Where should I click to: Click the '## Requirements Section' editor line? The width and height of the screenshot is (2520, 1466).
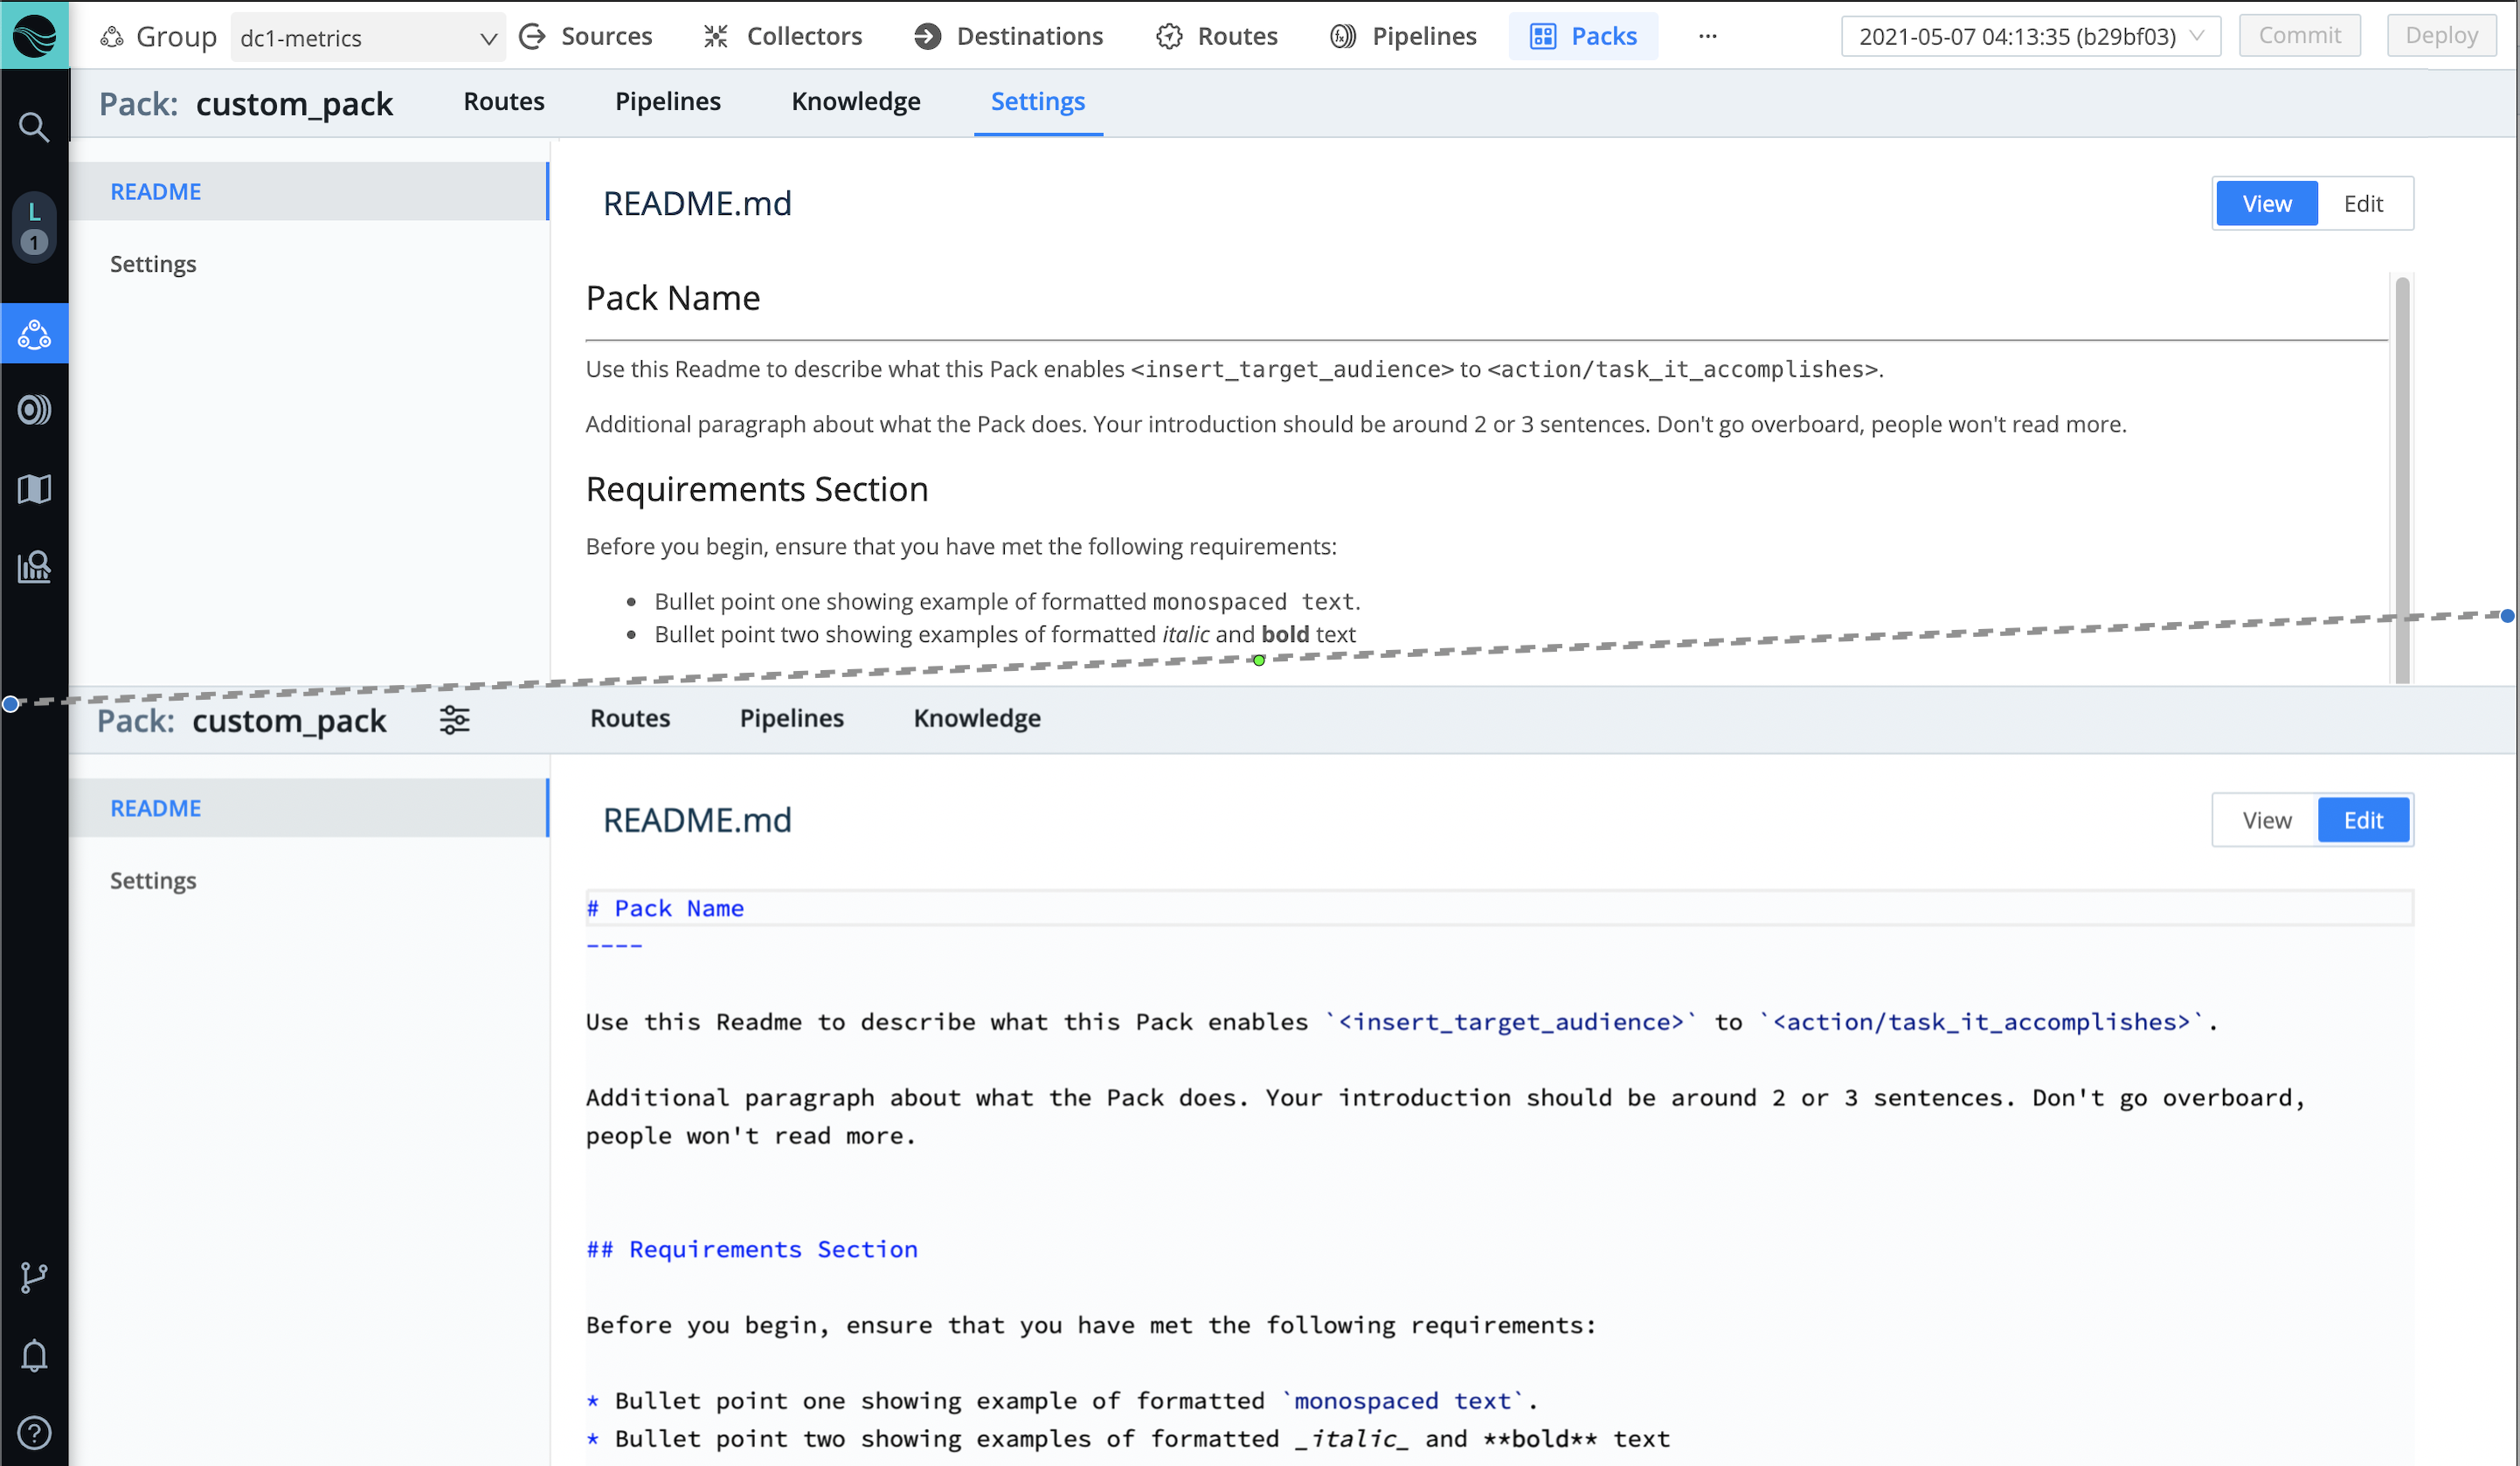coord(752,1249)
